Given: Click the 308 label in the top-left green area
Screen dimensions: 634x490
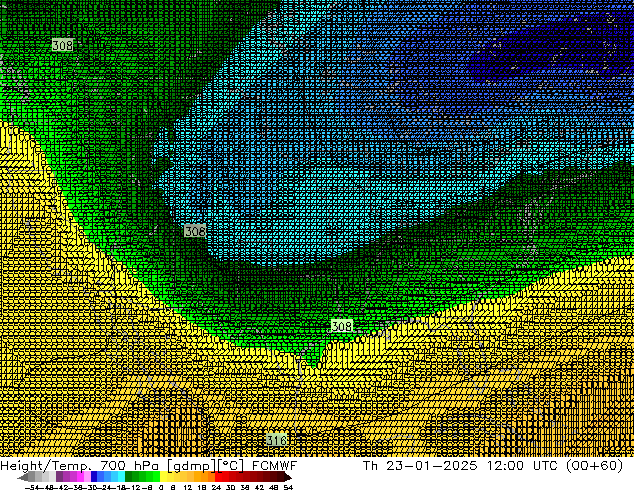Looking at the screenshot, I should pyautogui.click(x=63, y=45).
